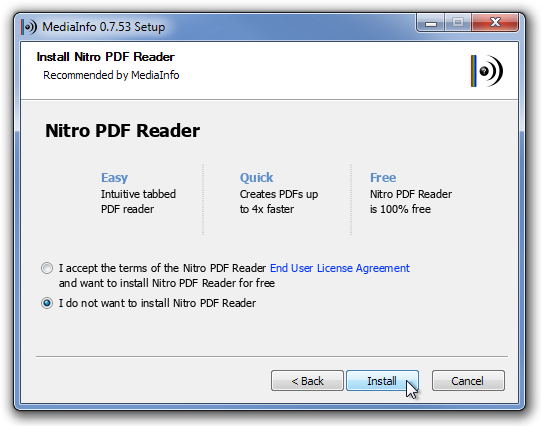
Task: Accept the Nitro PDF Reader license terms
Action: 47,268
